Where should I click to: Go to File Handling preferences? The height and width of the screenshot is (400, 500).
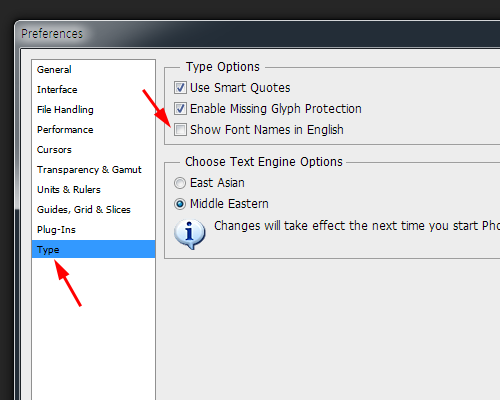93,110
